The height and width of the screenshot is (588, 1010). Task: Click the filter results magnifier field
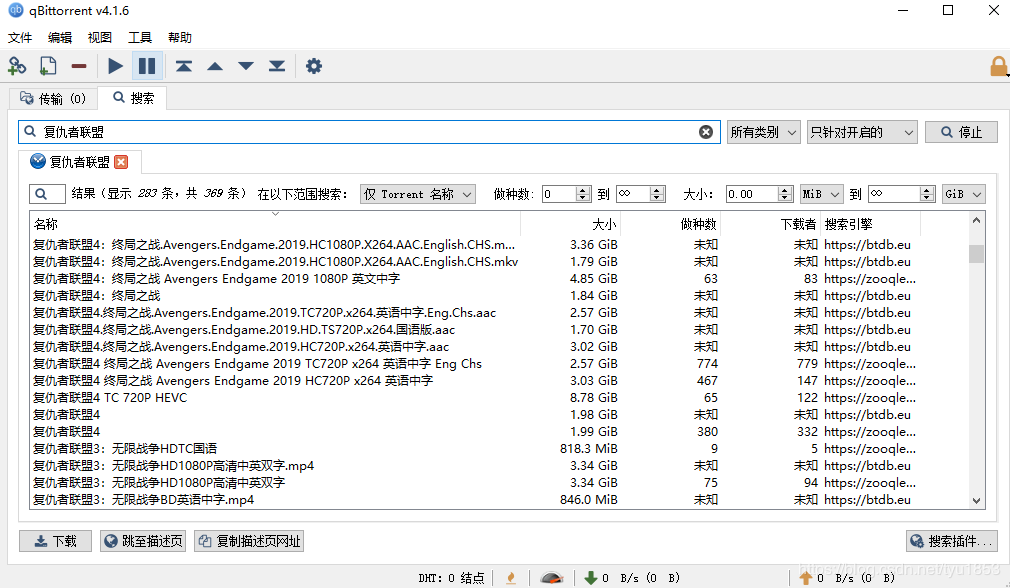click(47, 194)
